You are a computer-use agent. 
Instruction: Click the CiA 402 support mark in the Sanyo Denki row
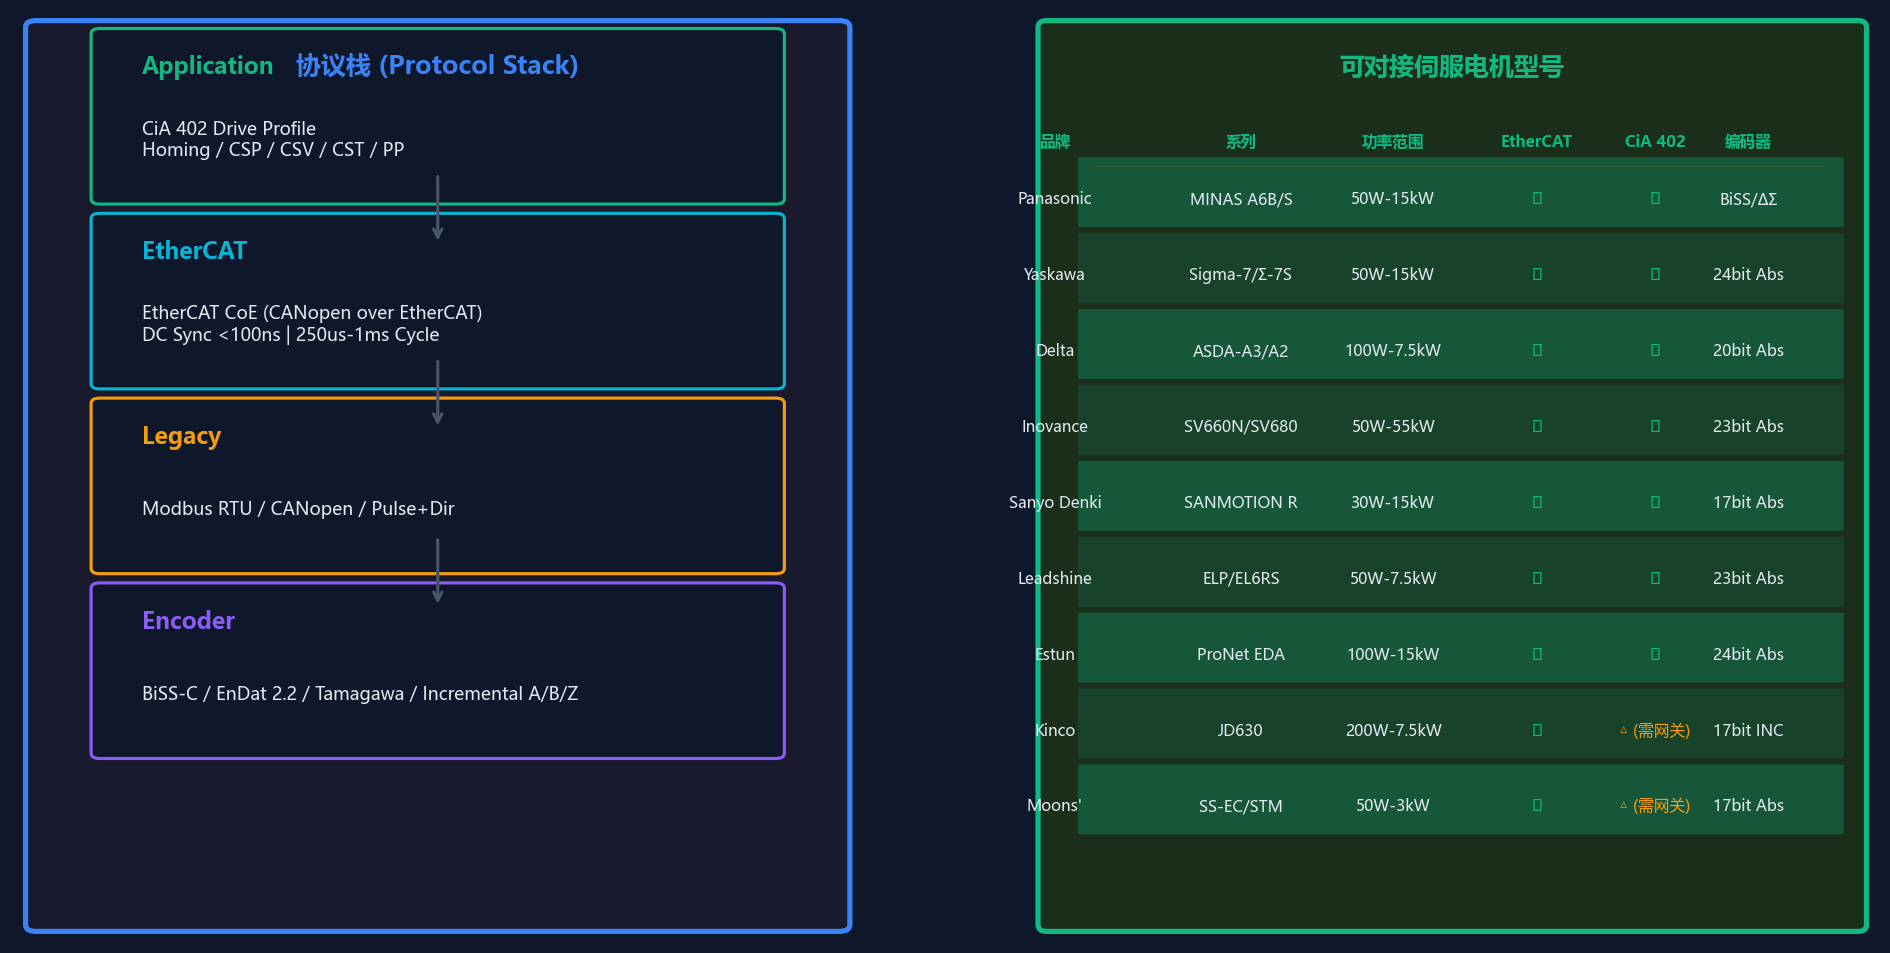coord(1655,502)
